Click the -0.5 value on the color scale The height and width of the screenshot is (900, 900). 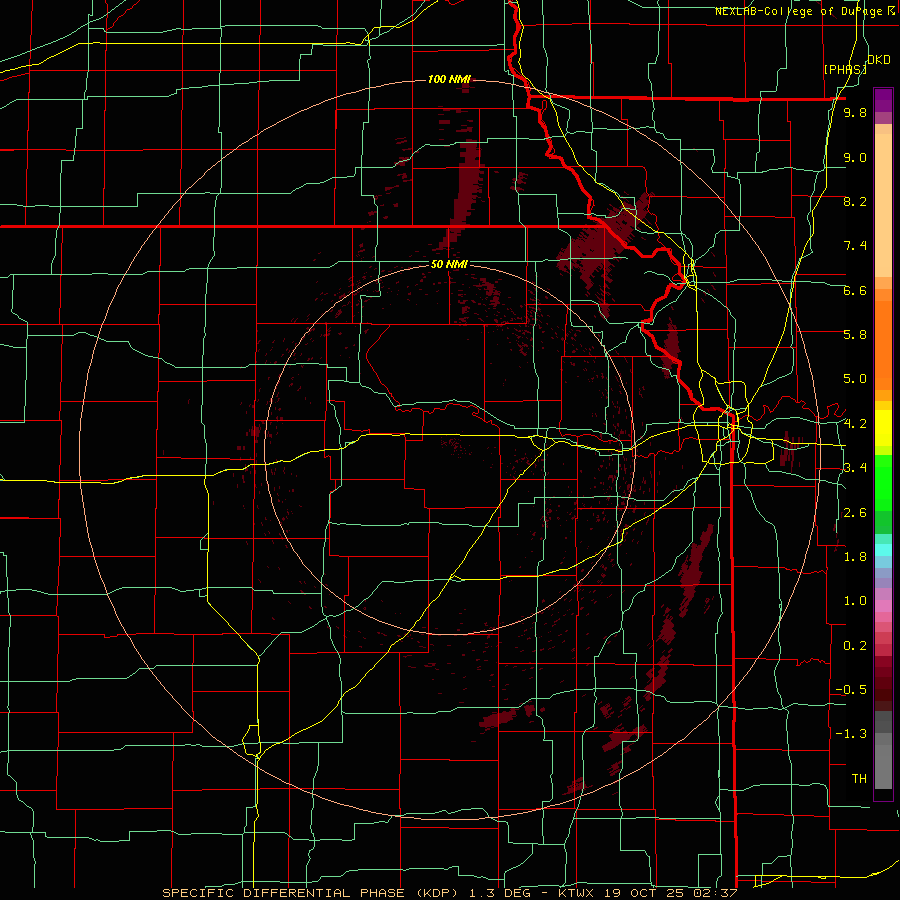click(x=851, y=690)
